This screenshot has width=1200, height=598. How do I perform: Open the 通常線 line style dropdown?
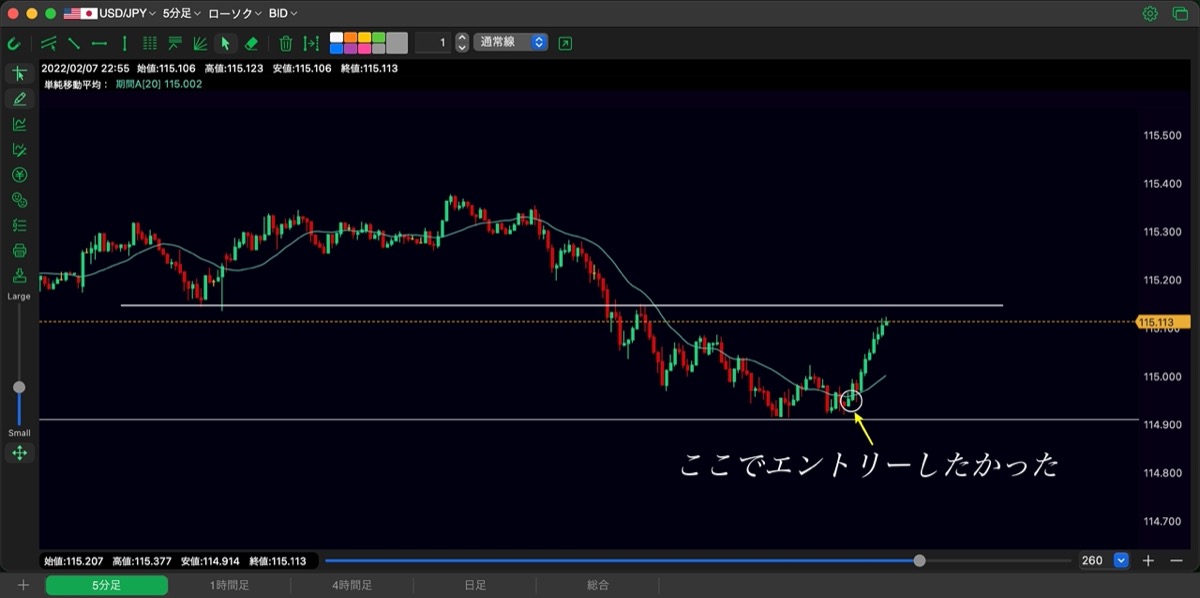(511, 43)
